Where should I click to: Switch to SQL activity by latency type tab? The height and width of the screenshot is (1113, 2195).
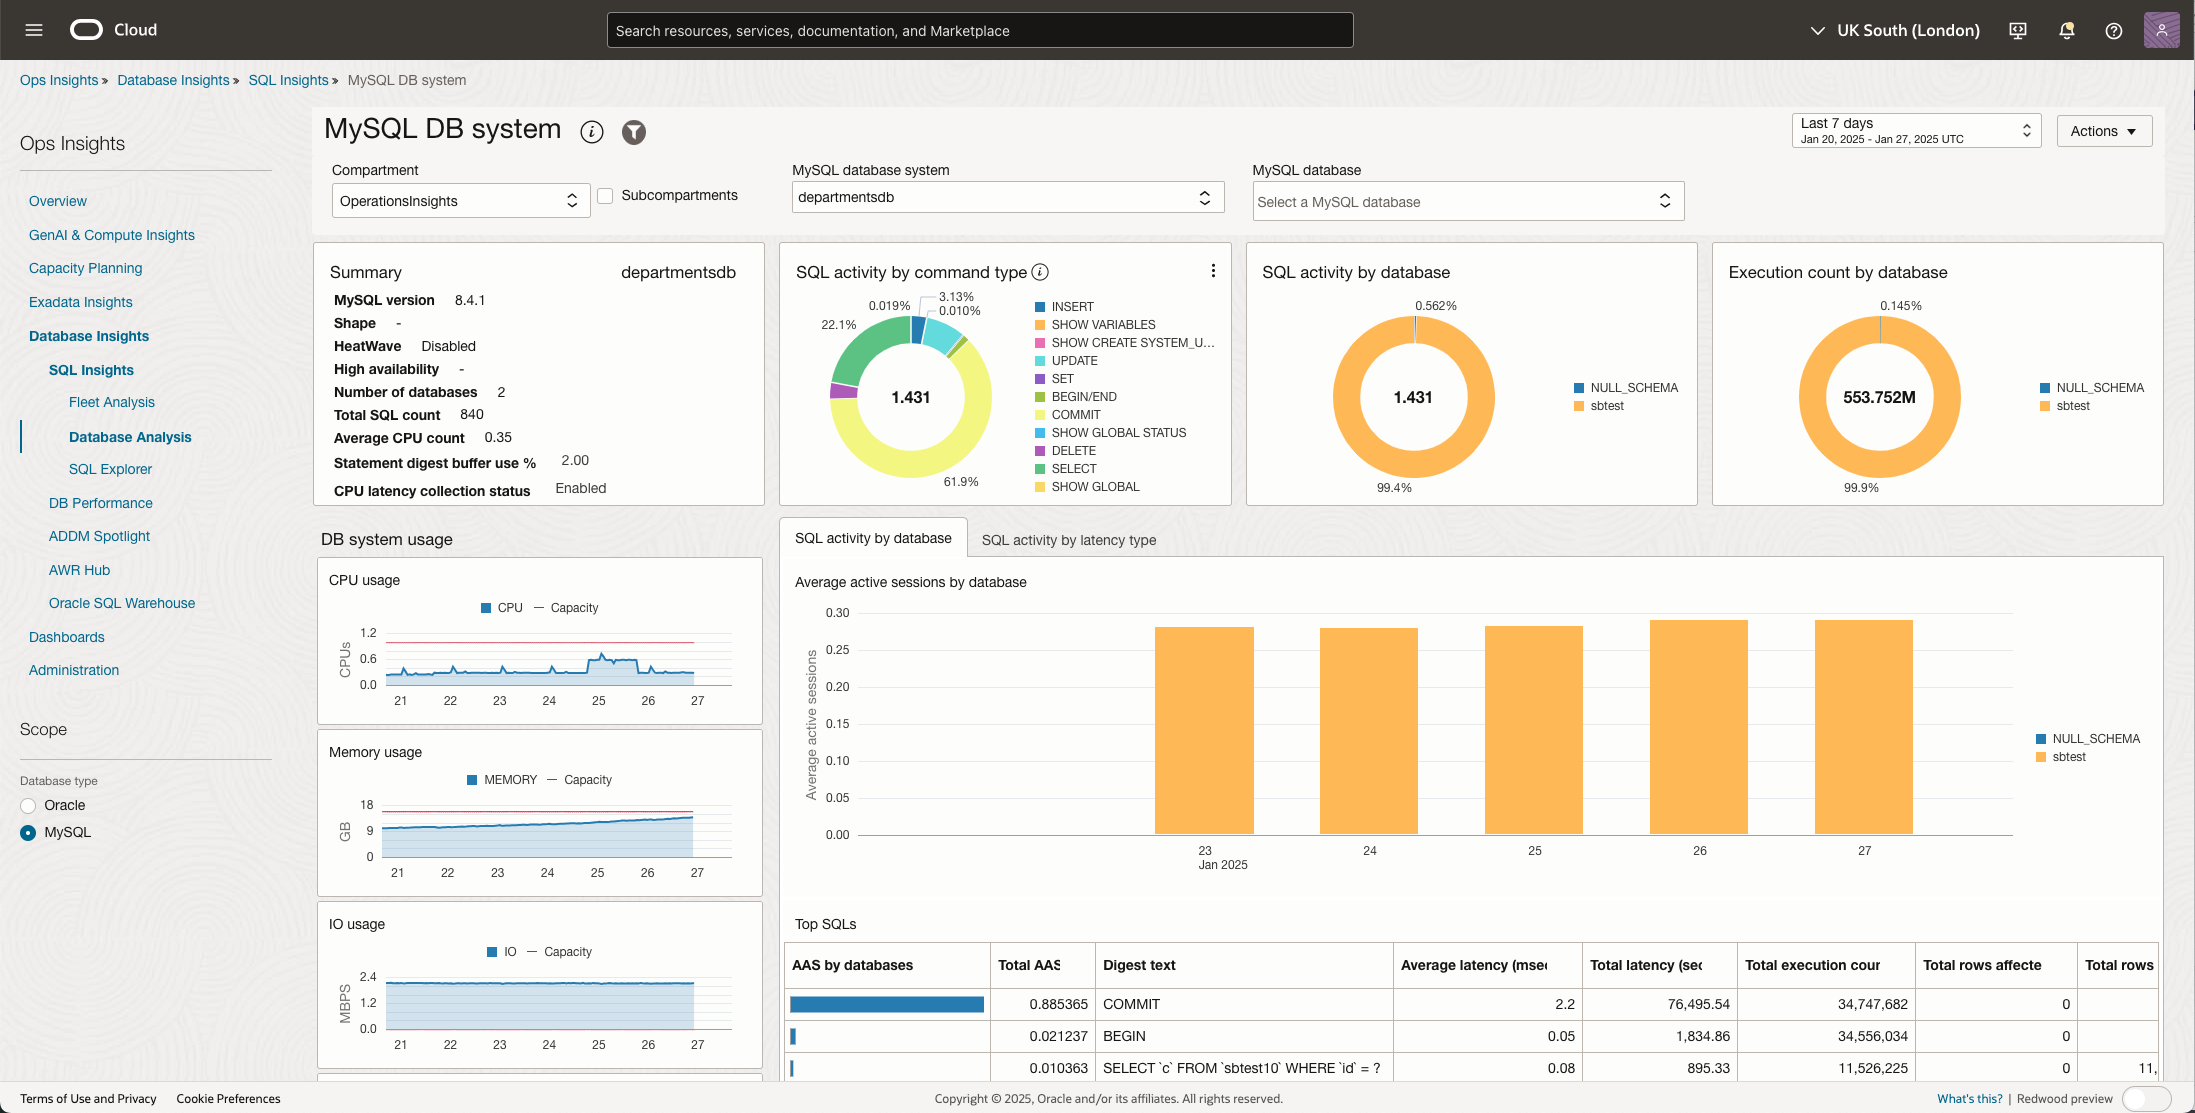(x=1068, y=539)
